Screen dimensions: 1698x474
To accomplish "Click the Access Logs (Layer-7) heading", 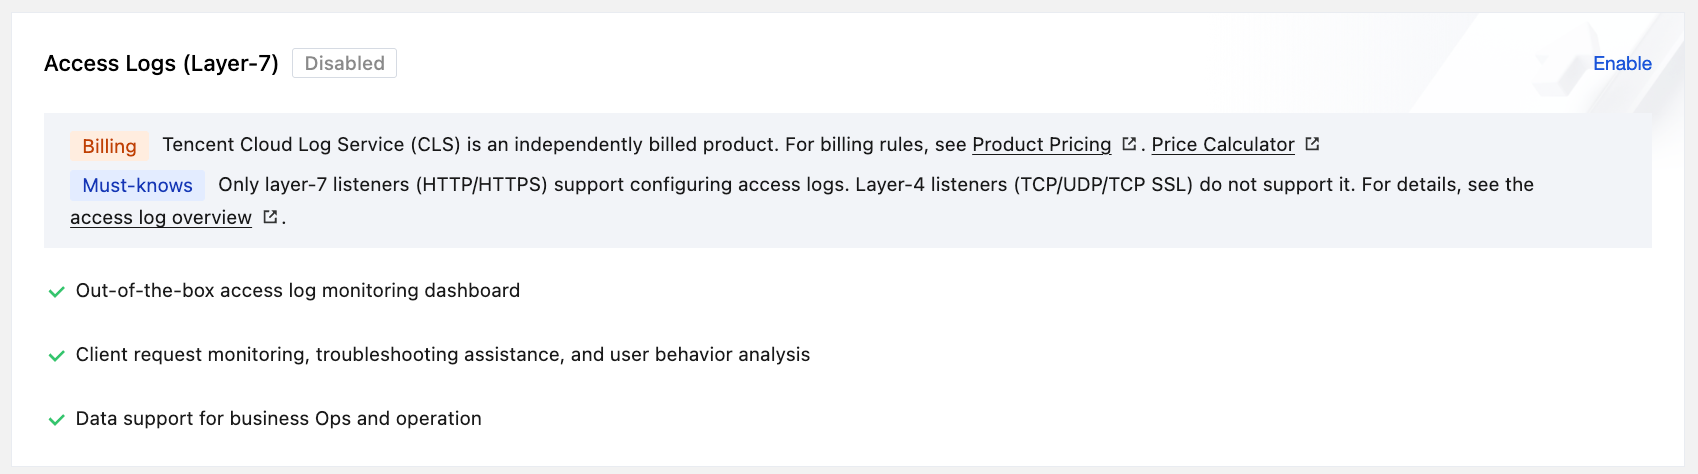I will point(161,64).
